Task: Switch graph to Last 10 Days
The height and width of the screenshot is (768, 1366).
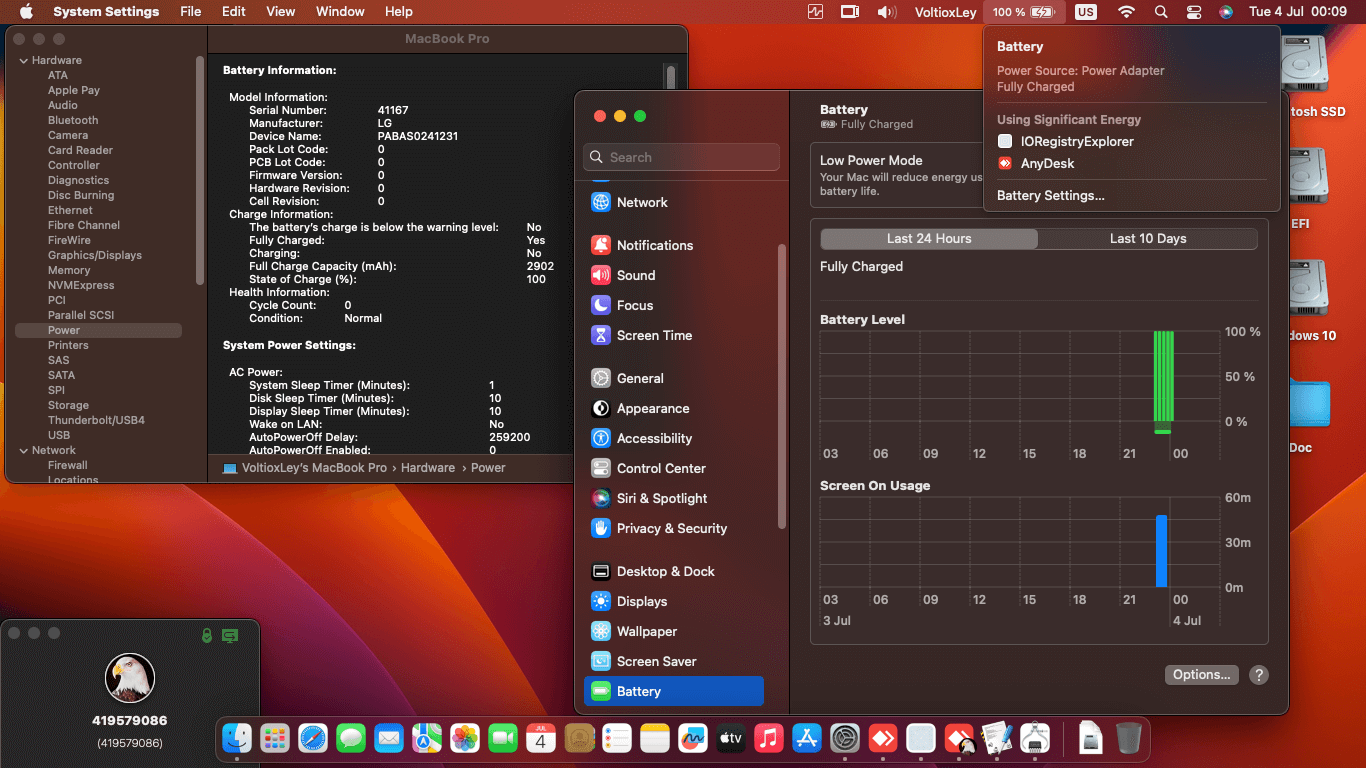Action: pos(1148,239)
